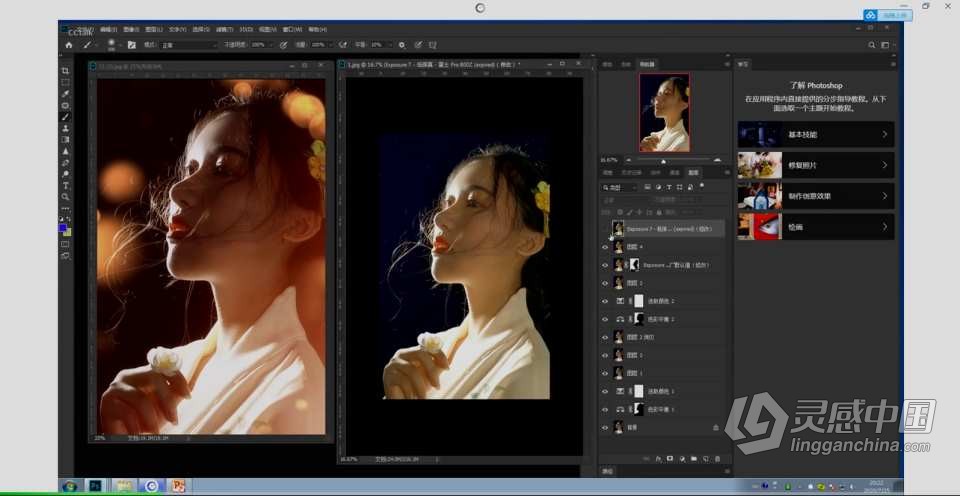
Task: Filter layers by type layers icon
Action: click(x=669, y=187)
